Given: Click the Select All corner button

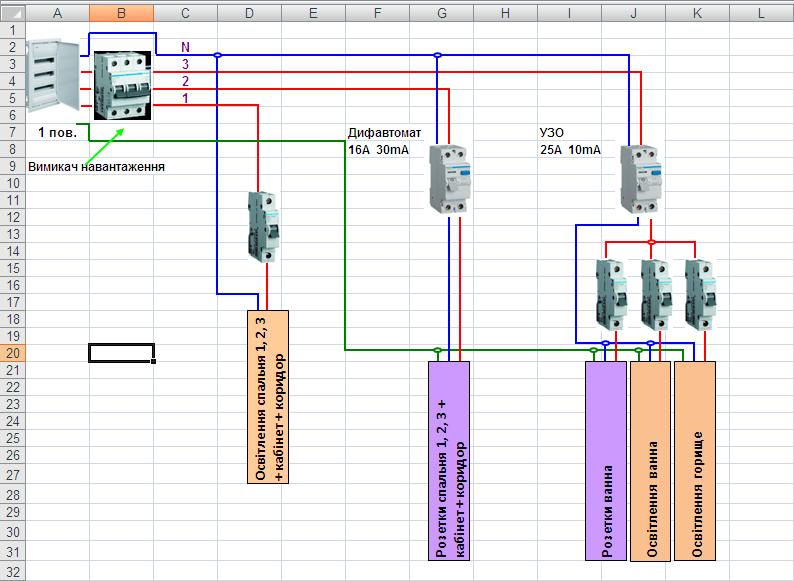Looking at the screenshot, I should (11, 13).
